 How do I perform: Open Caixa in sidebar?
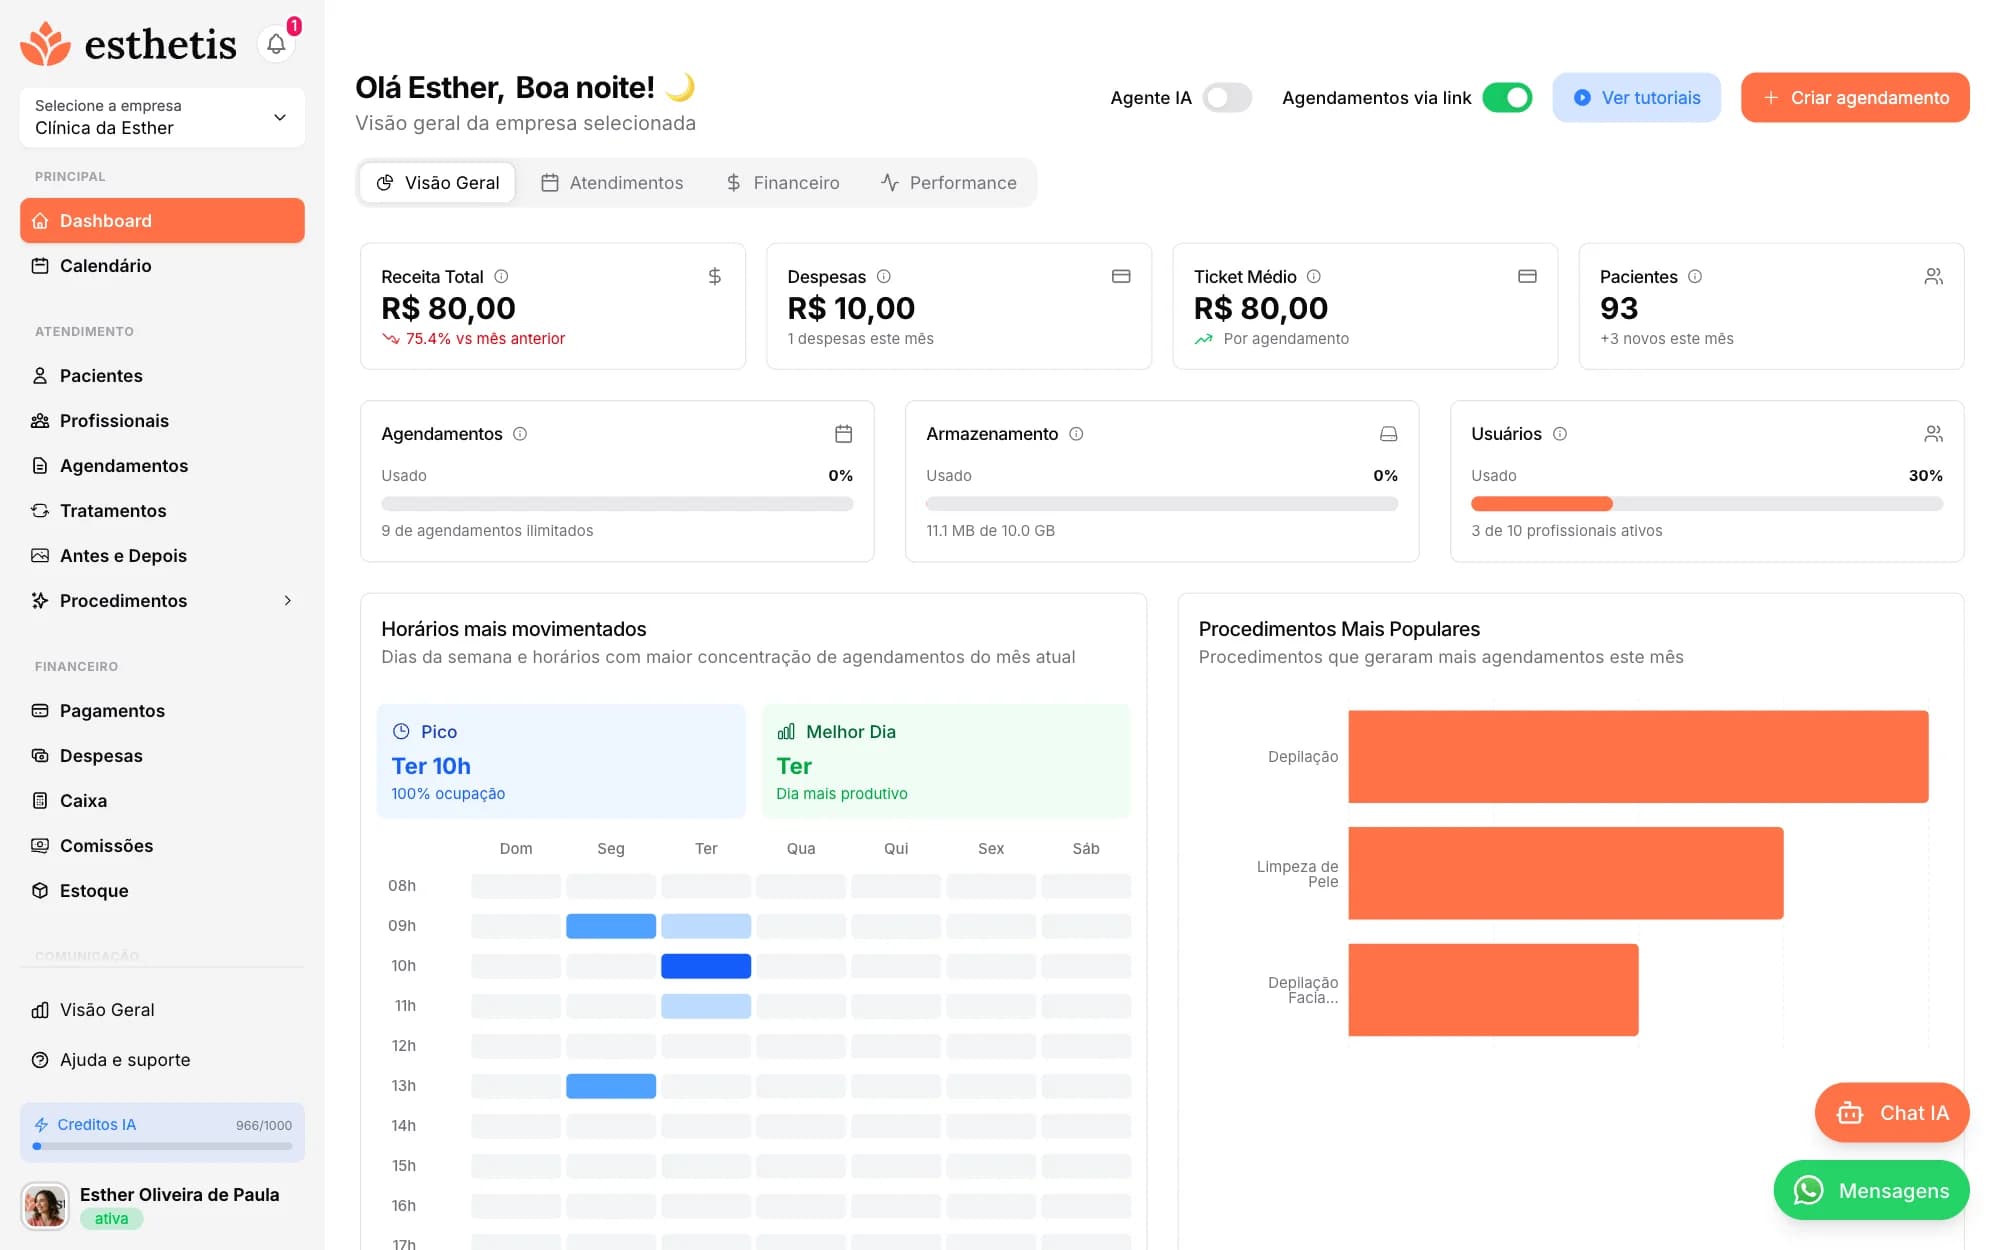click(x=162, y=800)
